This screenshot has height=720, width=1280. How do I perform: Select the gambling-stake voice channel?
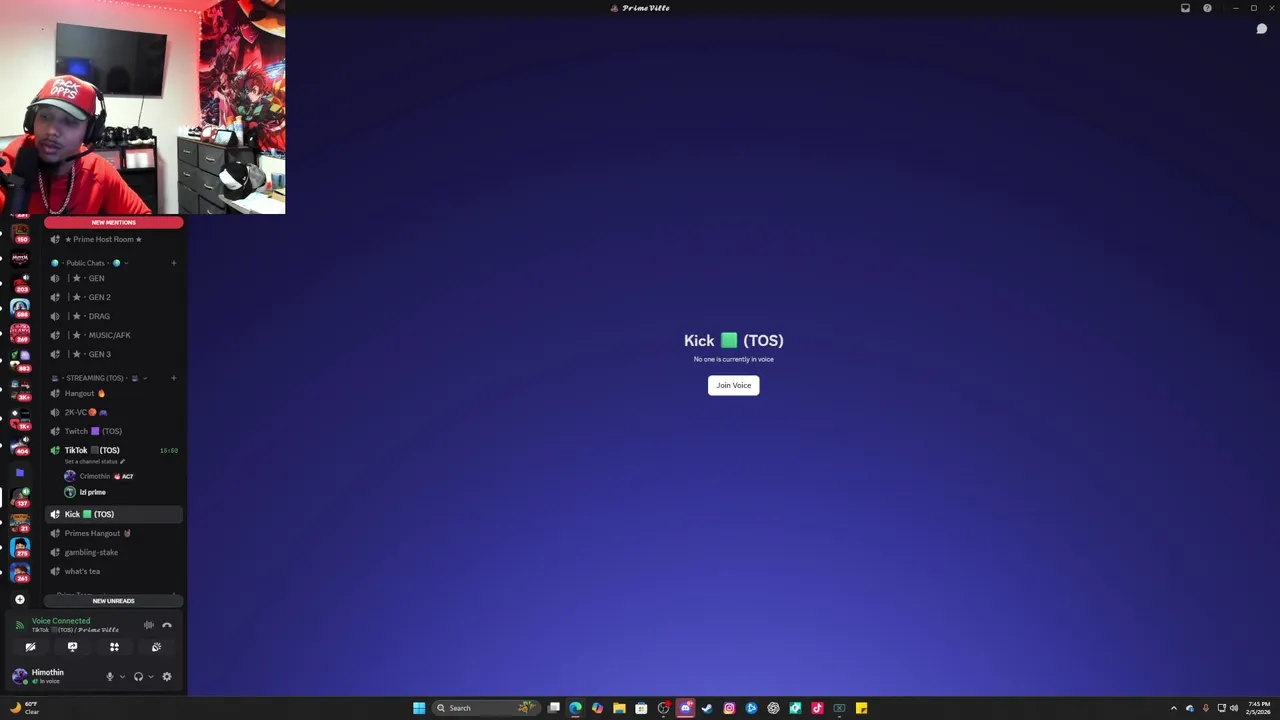coord(113,552)
